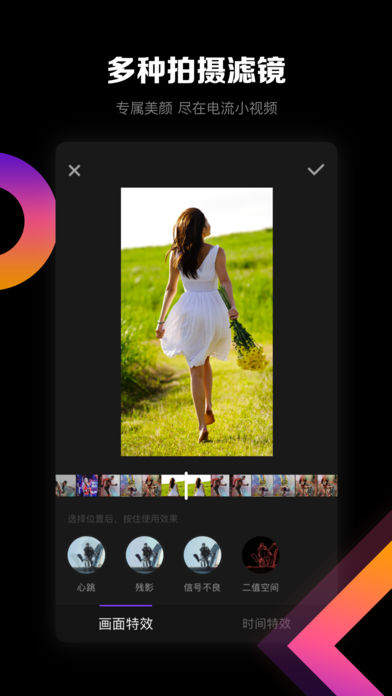
Task: Select the first frame in the timeline strip
Action: coord(66,486)
